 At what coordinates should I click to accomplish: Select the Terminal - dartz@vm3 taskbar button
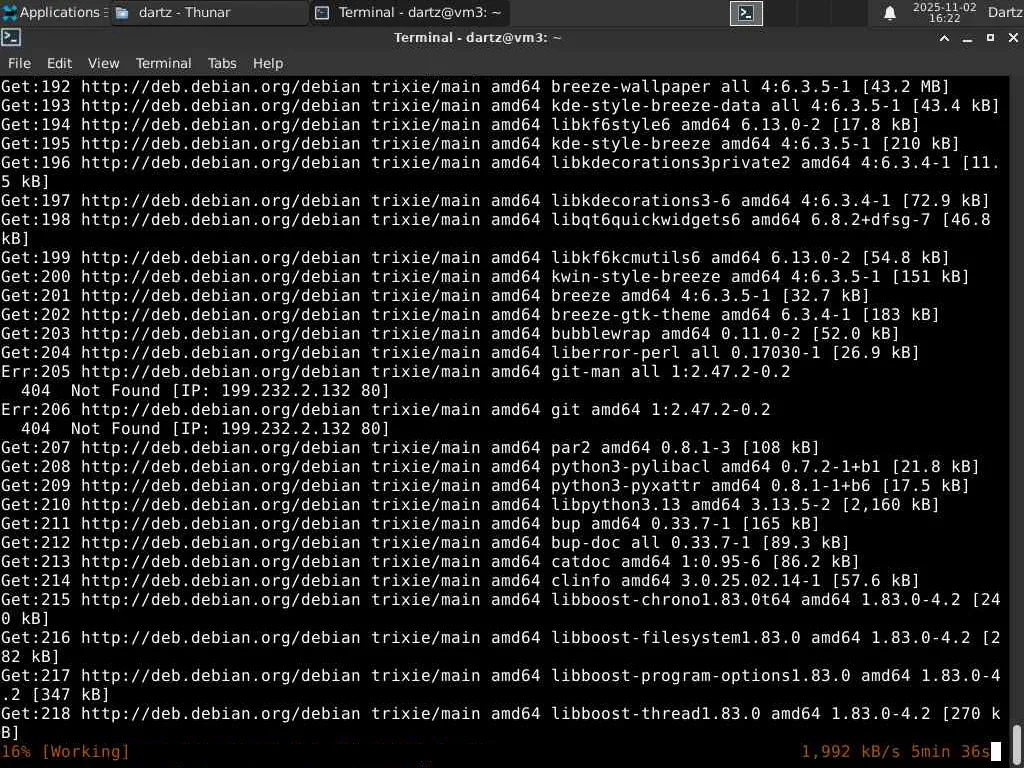tap(409, 12)
